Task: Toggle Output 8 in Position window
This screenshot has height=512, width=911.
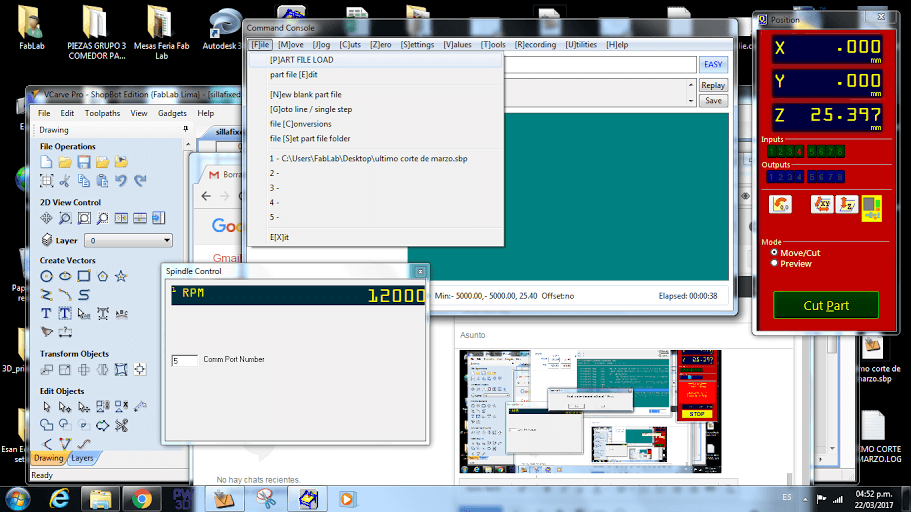Action: pos(840,177)
